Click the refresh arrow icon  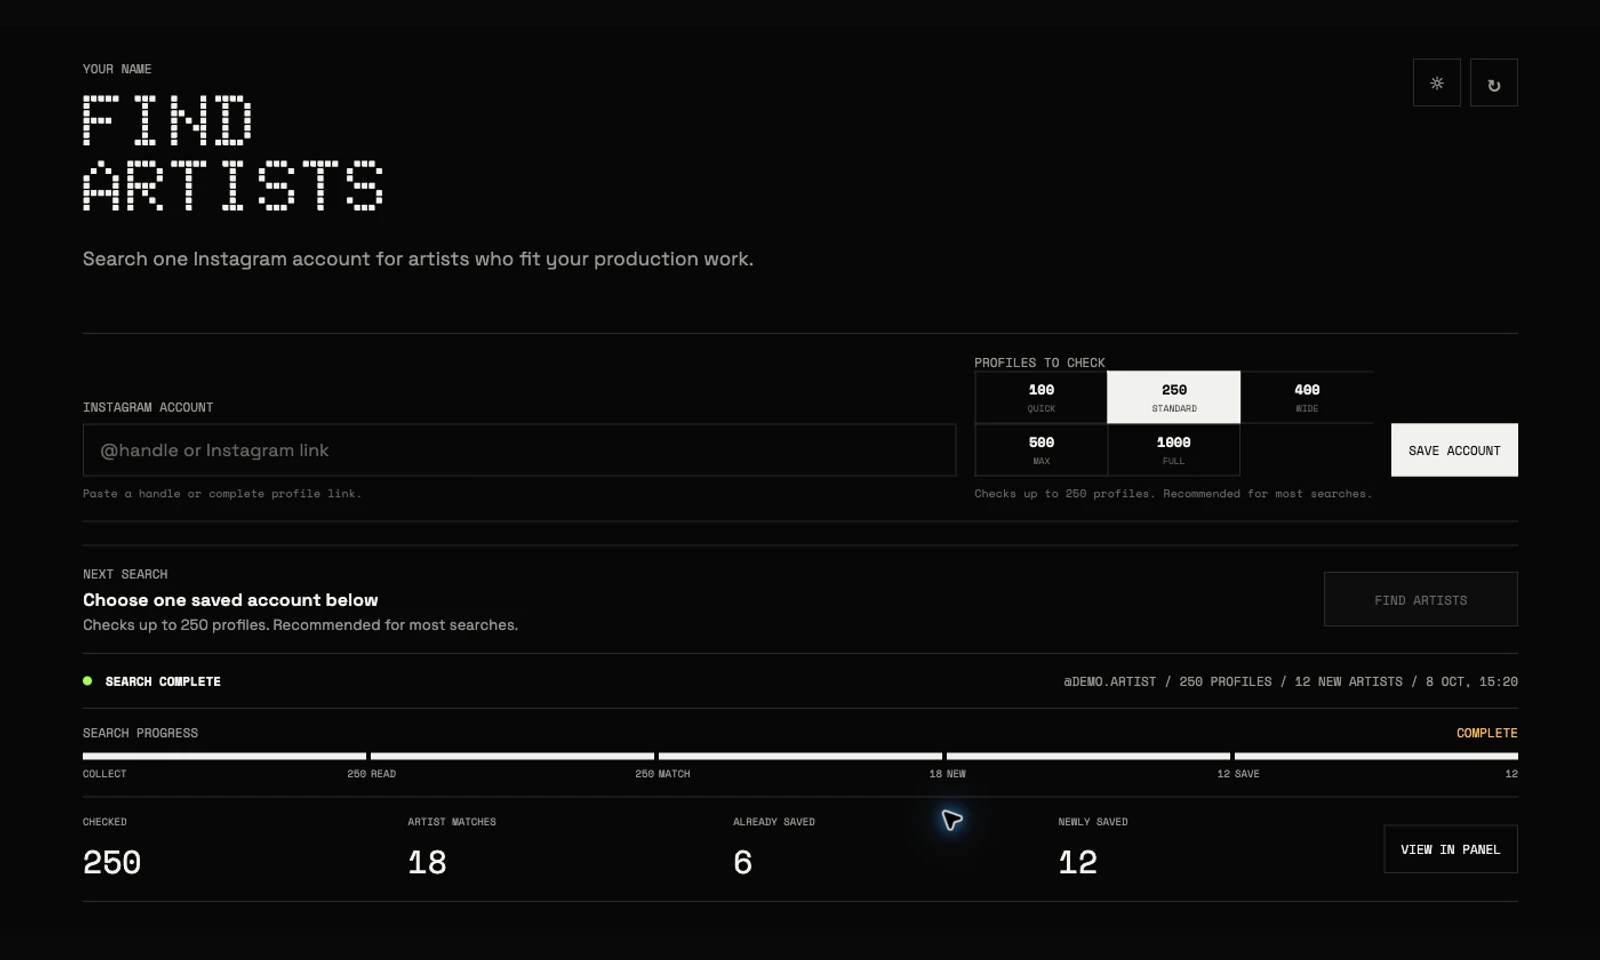(1494, 83)
